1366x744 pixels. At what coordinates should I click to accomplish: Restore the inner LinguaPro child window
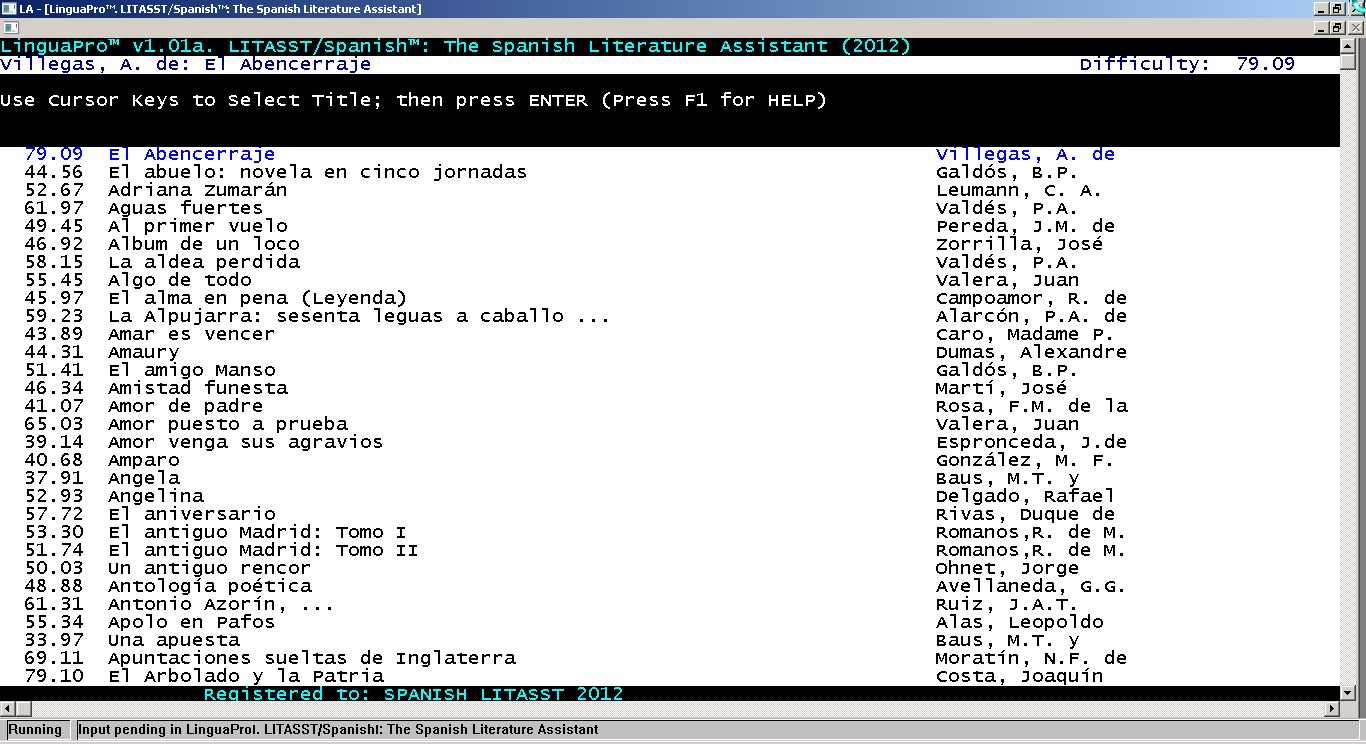[x=1336, y=28]
